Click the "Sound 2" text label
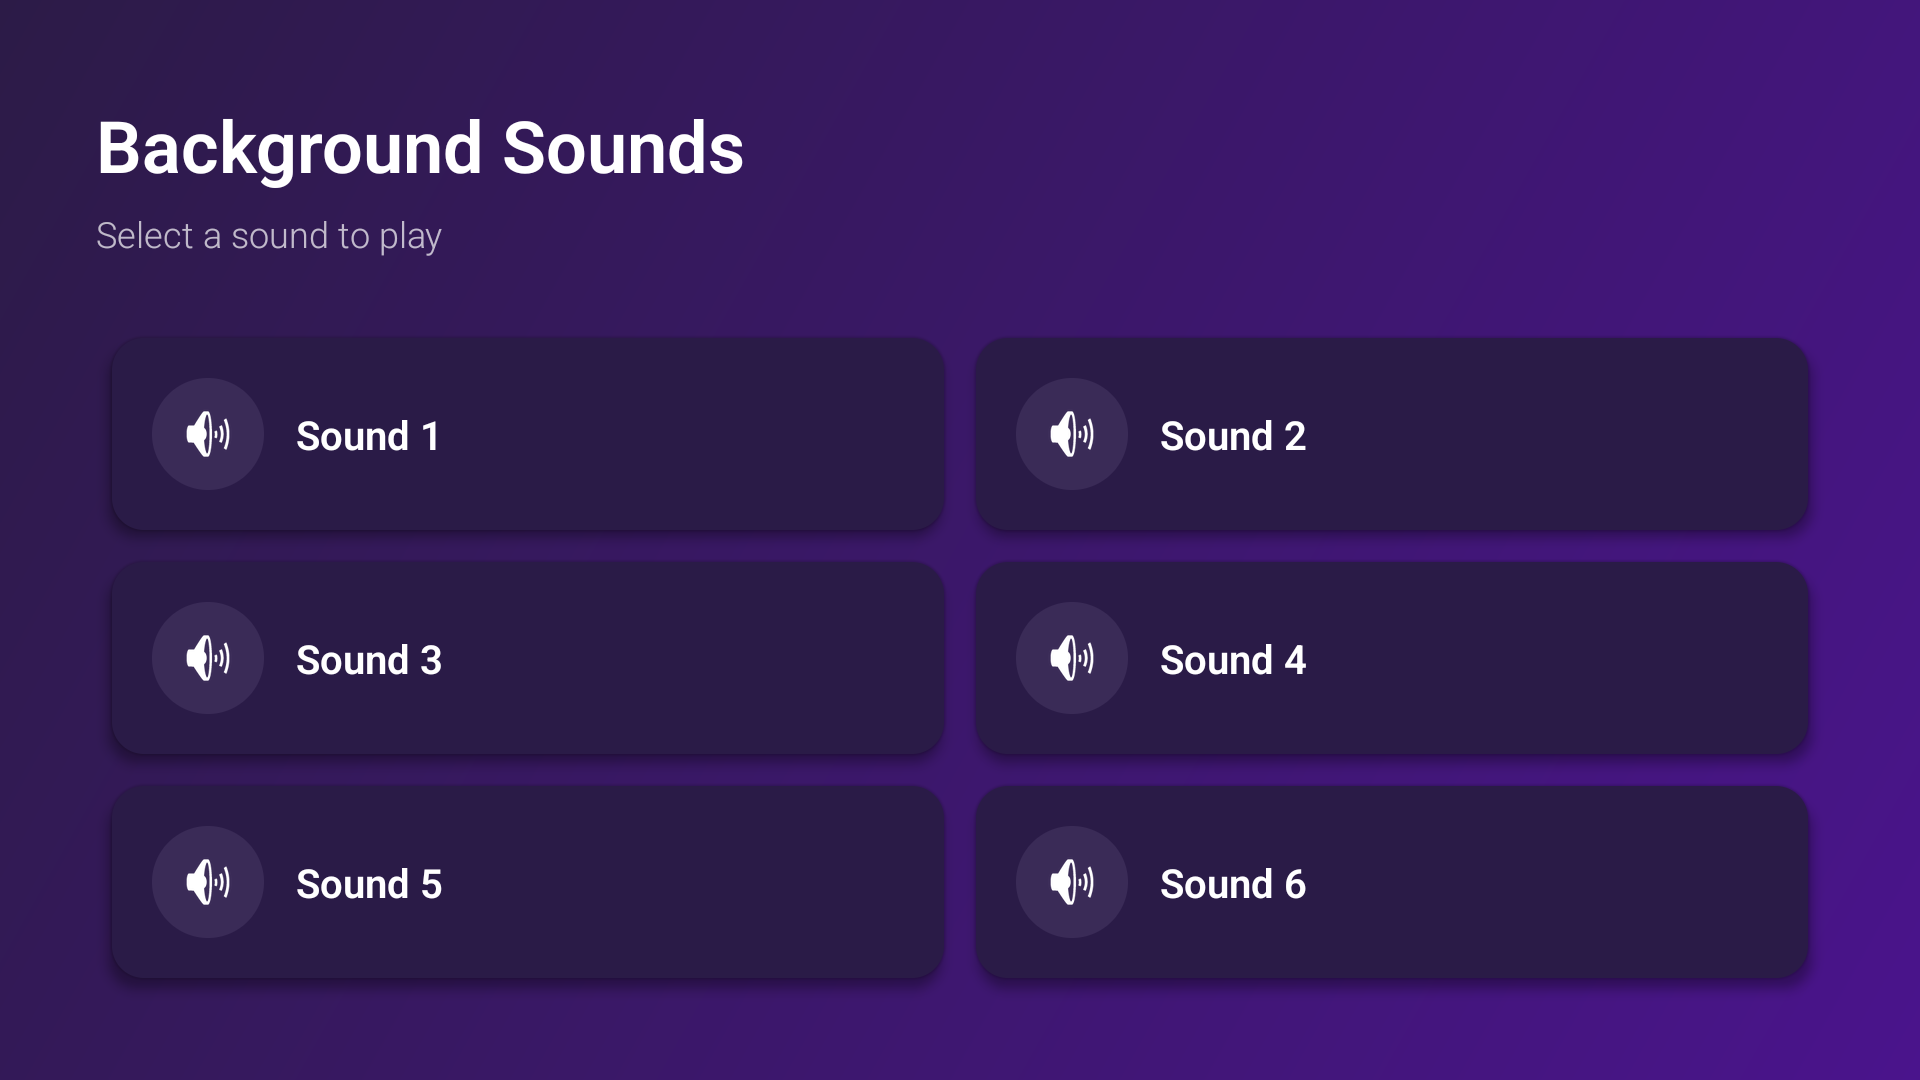The width and height of the screenshot is (1920, 1080). coord(1232,436)
